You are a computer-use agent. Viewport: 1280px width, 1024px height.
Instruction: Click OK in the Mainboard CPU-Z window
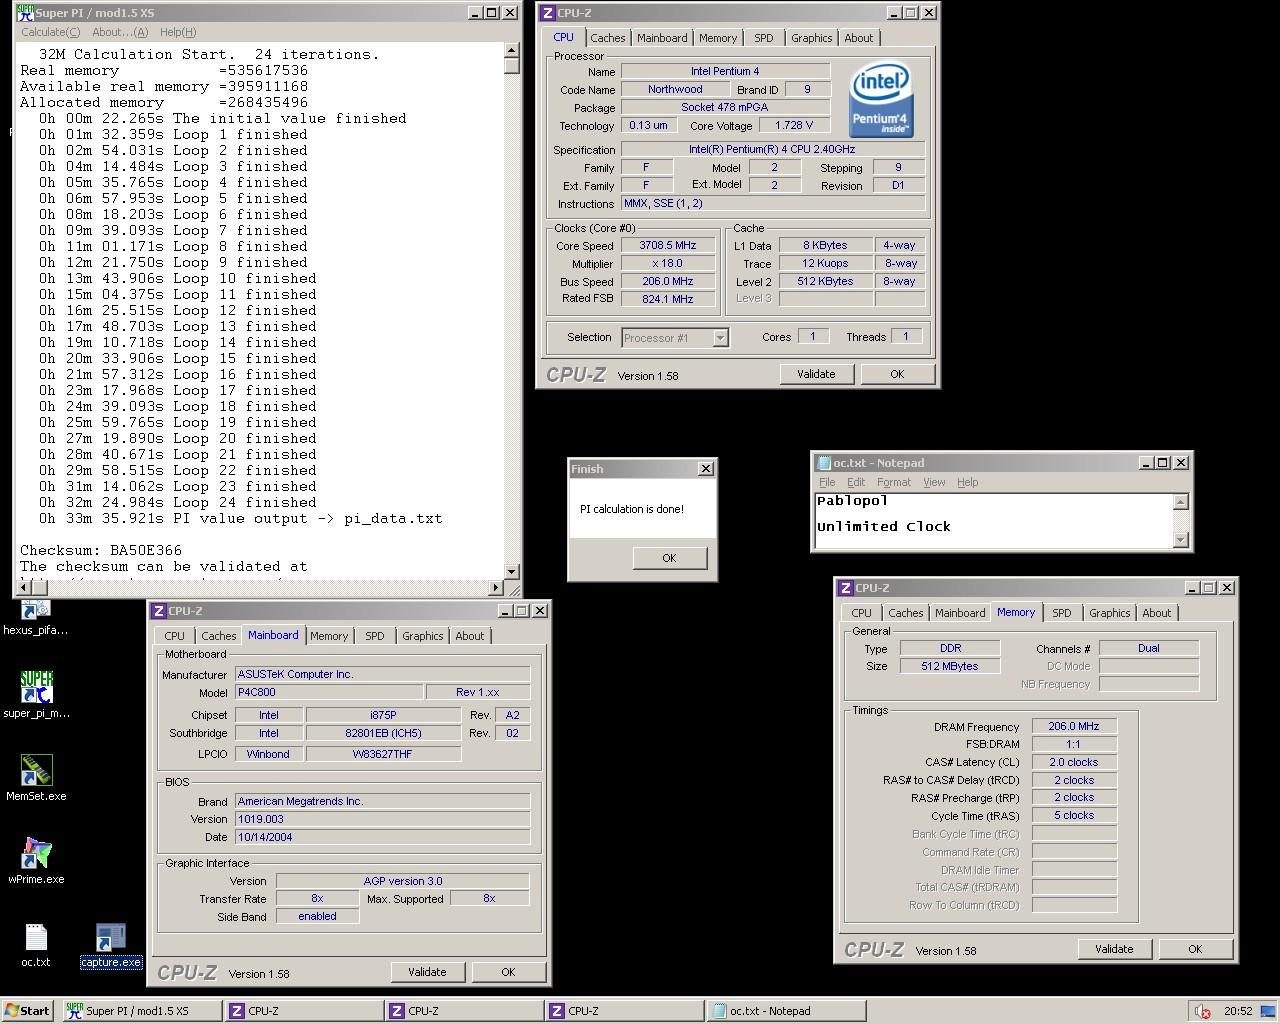pos(508,972)
